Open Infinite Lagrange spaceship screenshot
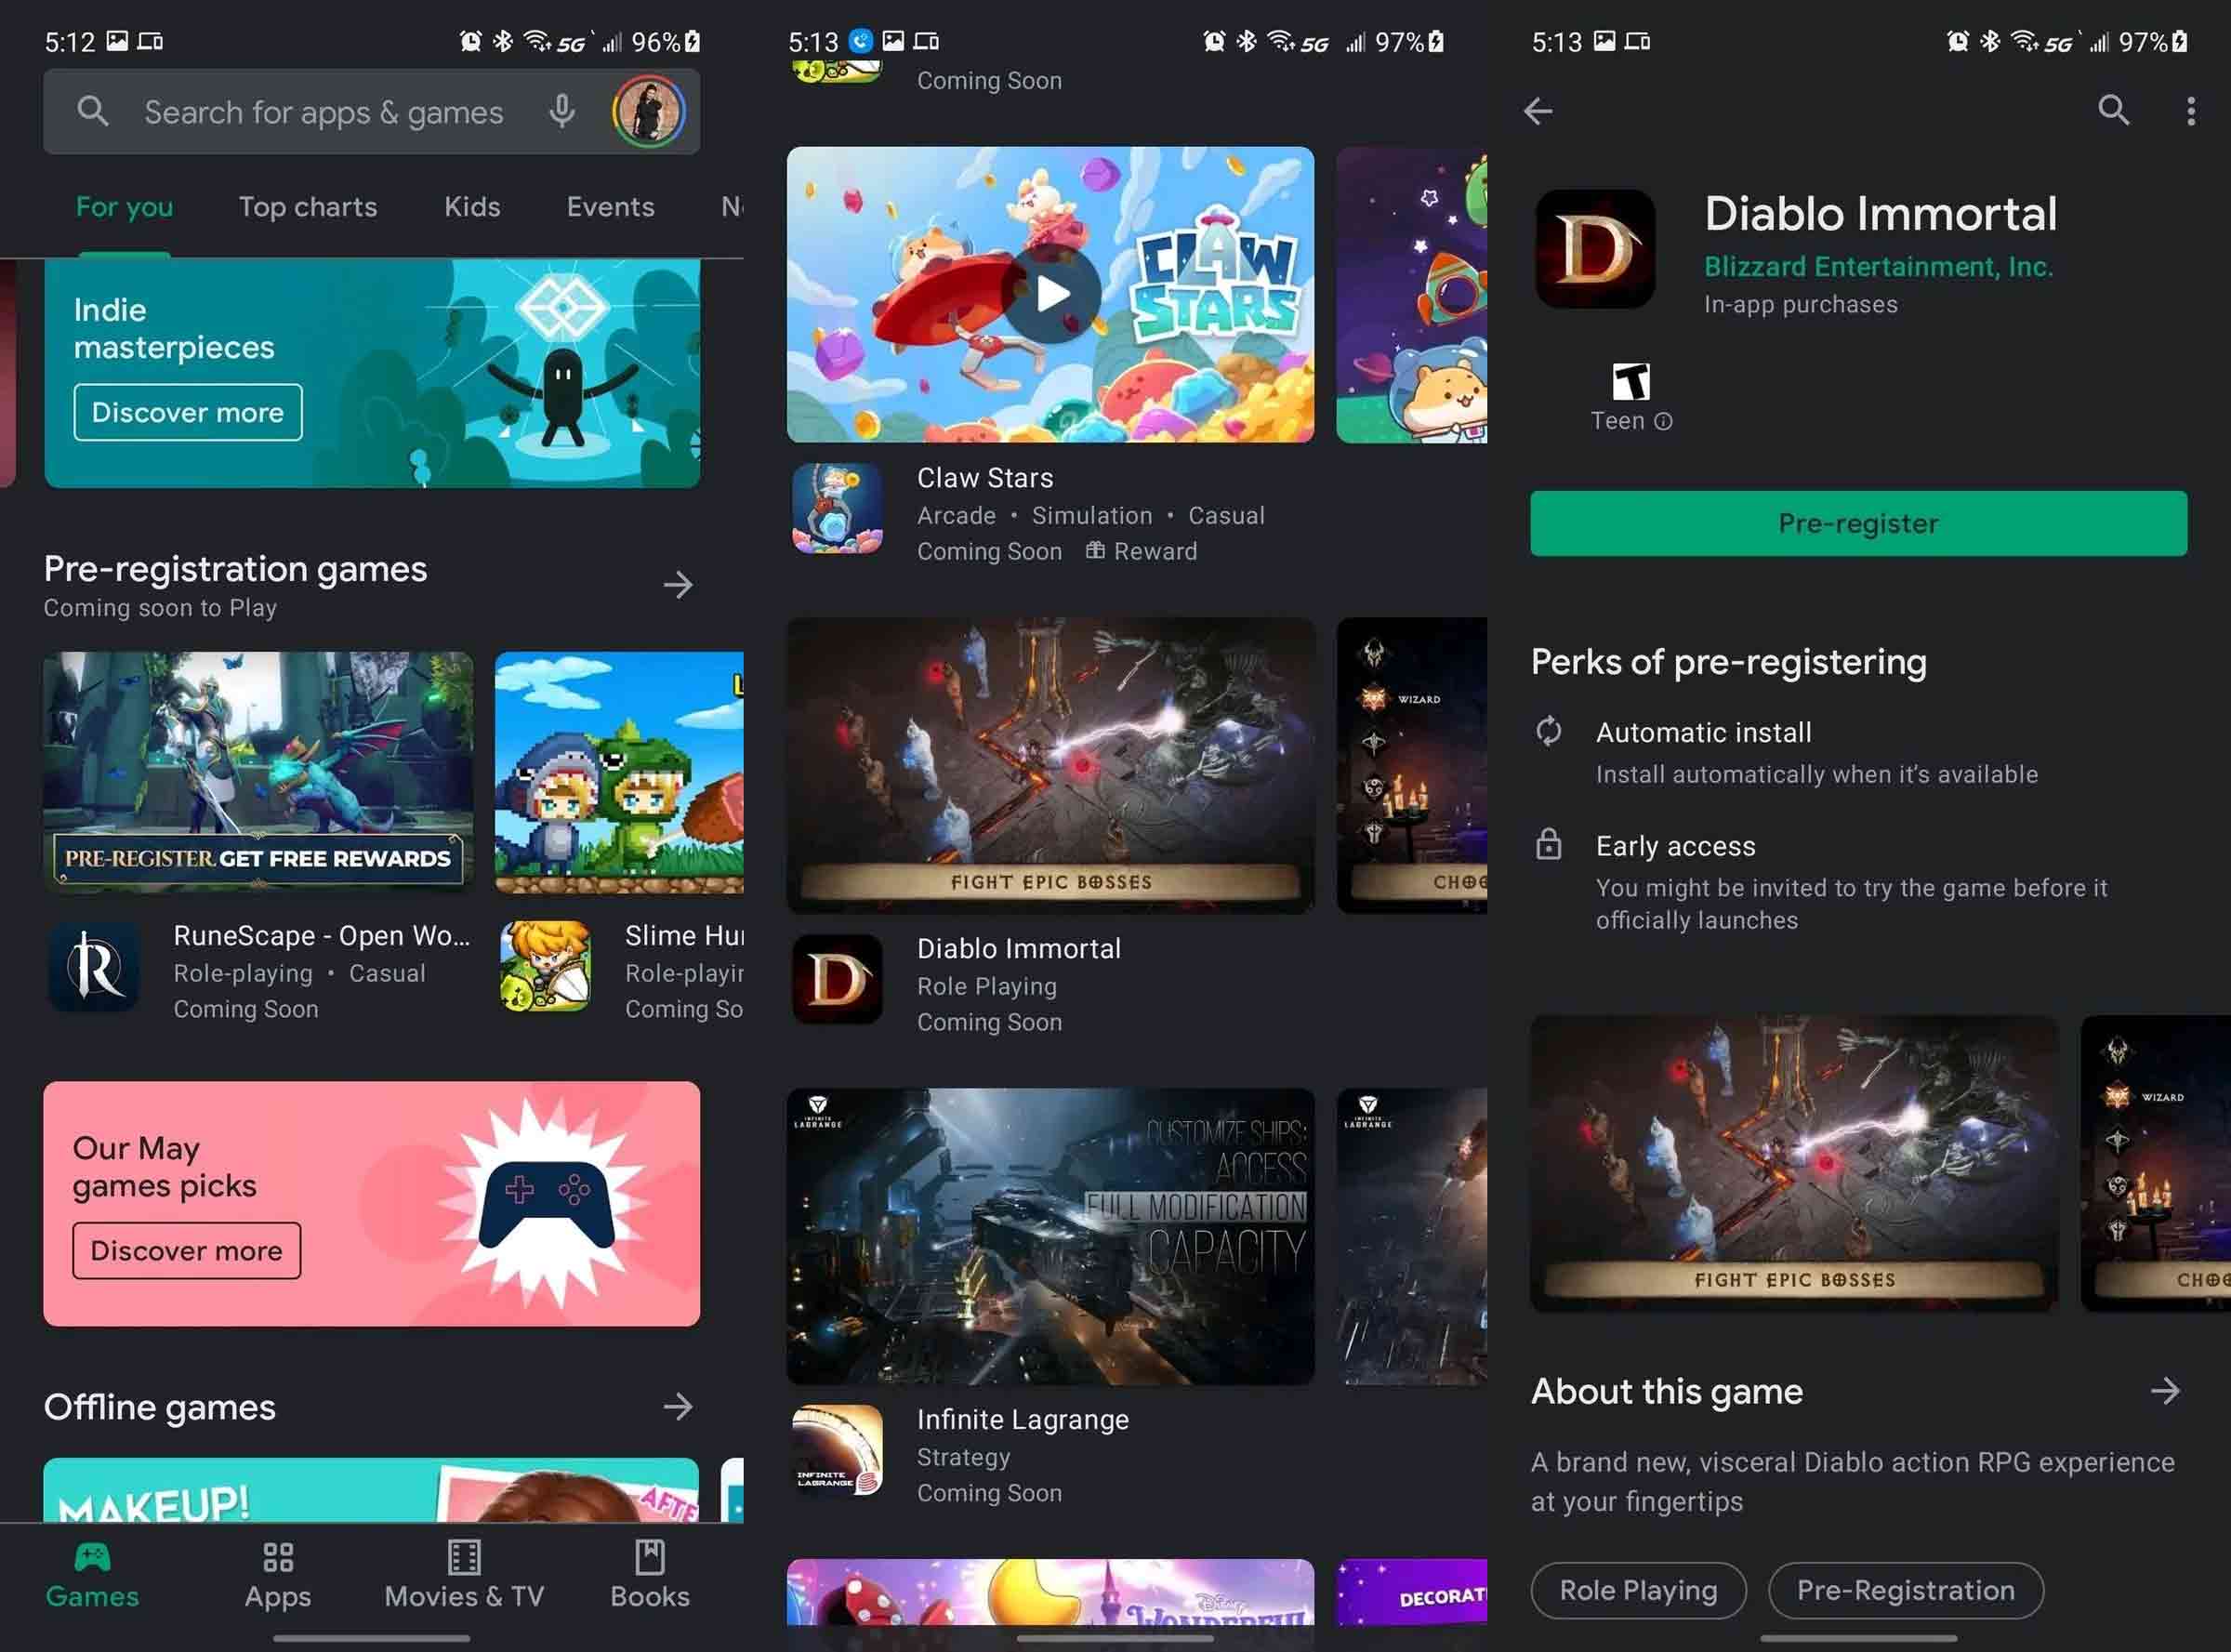The width and height of the screenshot is (2231, 1652). coord(1051,1237)
